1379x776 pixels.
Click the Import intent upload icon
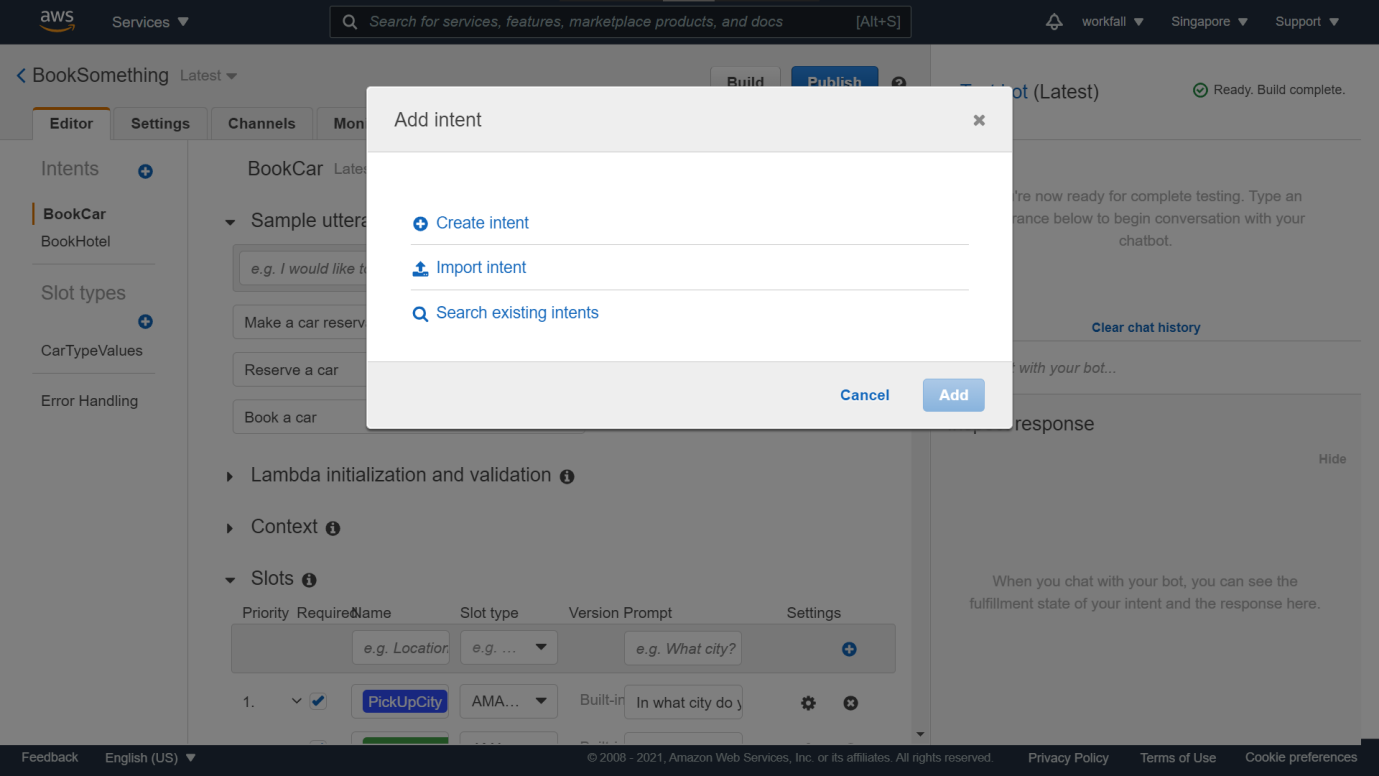point(420,268)
